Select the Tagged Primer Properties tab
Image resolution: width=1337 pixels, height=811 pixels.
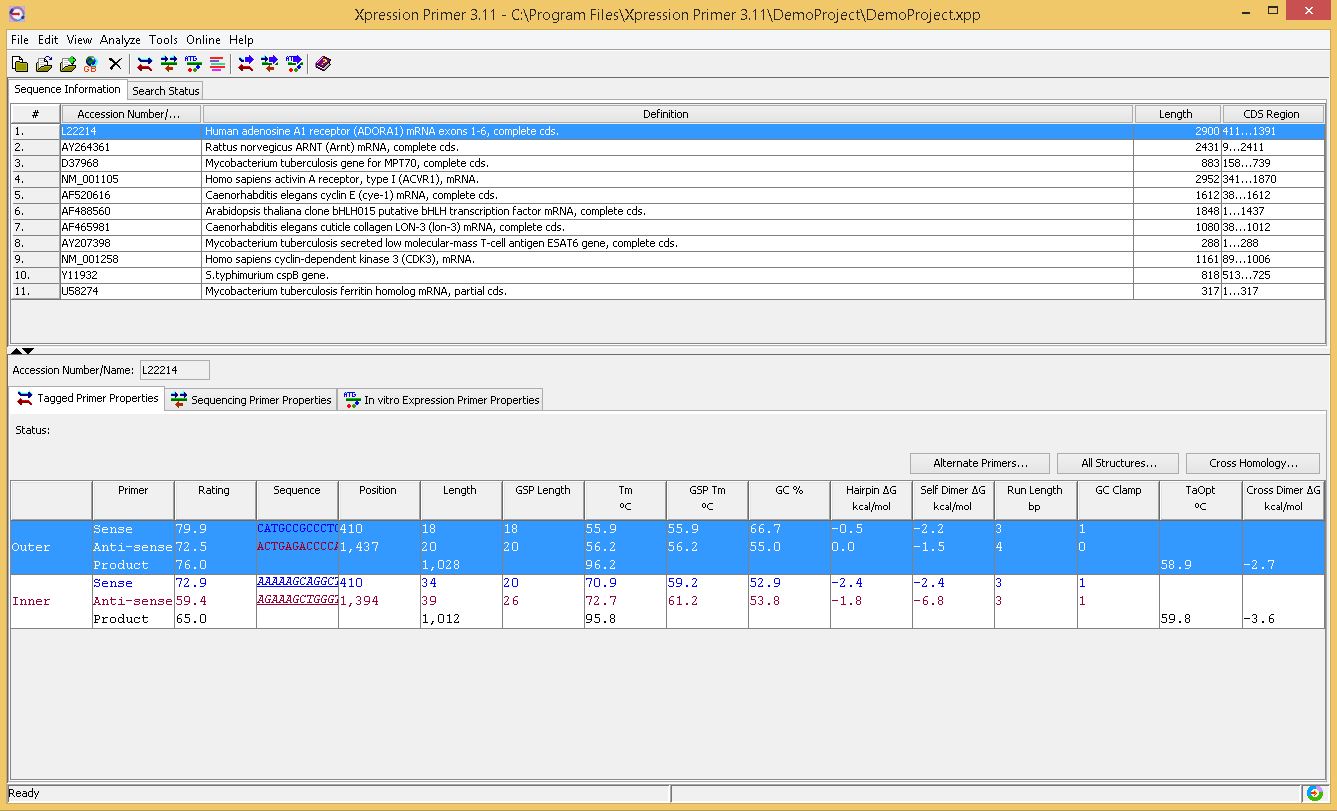[x=87, y=398]
